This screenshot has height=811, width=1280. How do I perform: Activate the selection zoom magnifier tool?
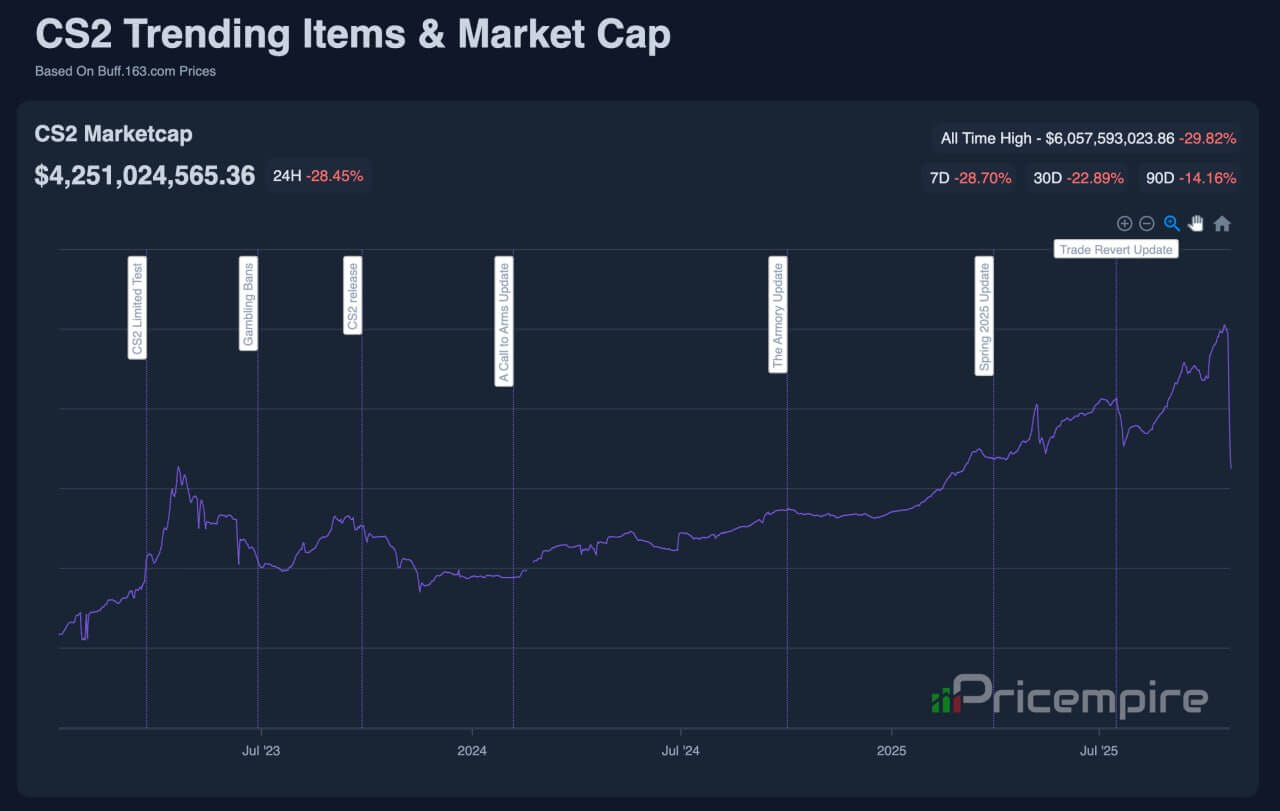1172,224
